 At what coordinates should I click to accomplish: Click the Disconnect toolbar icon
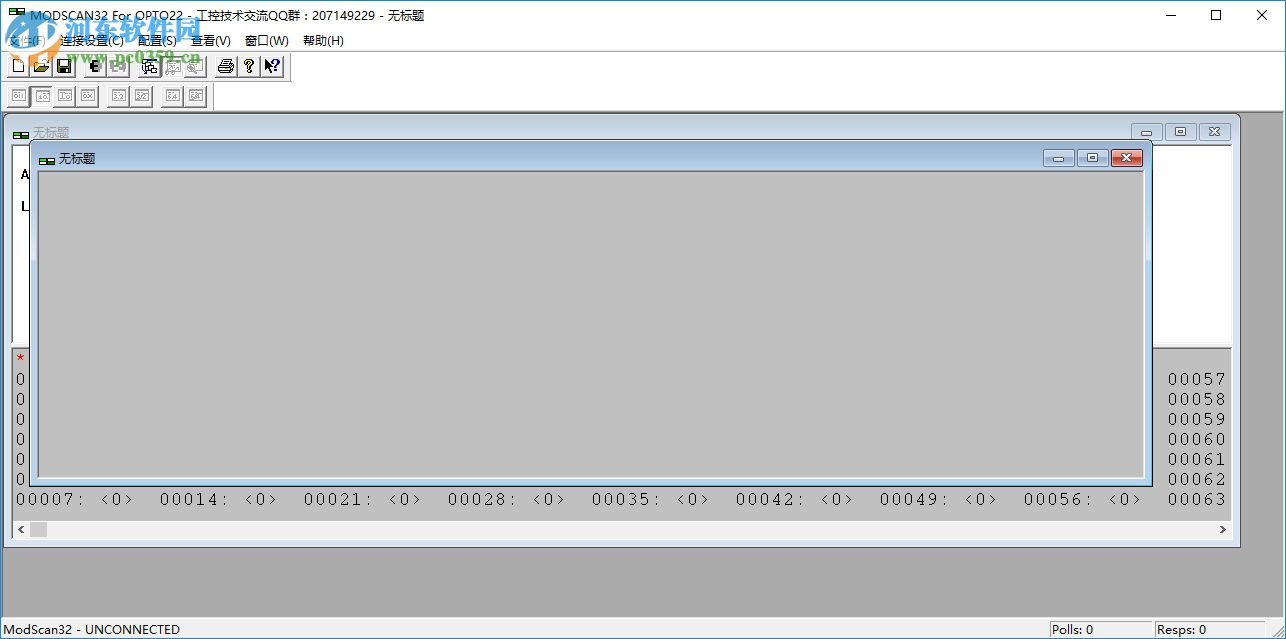118,66
